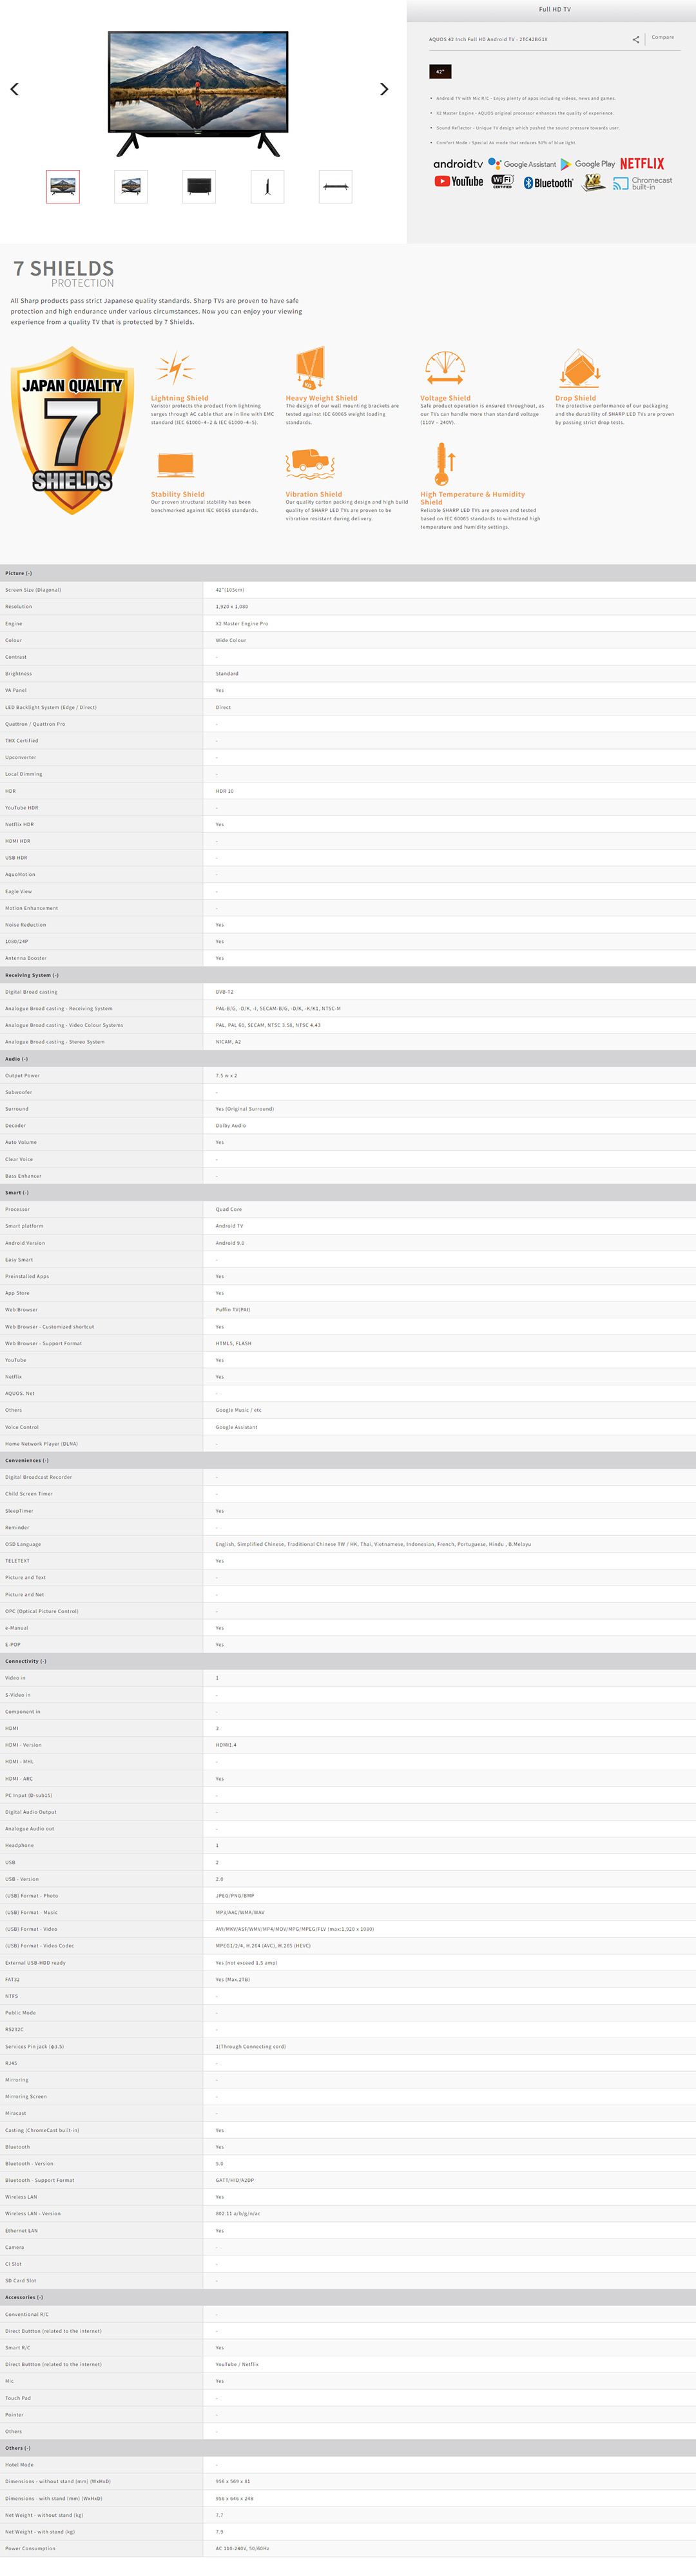Screen dimensions: 696x2576
Task: Click the Lightning Shield icon
Action: pyautogui.click(x=175, y=368)
